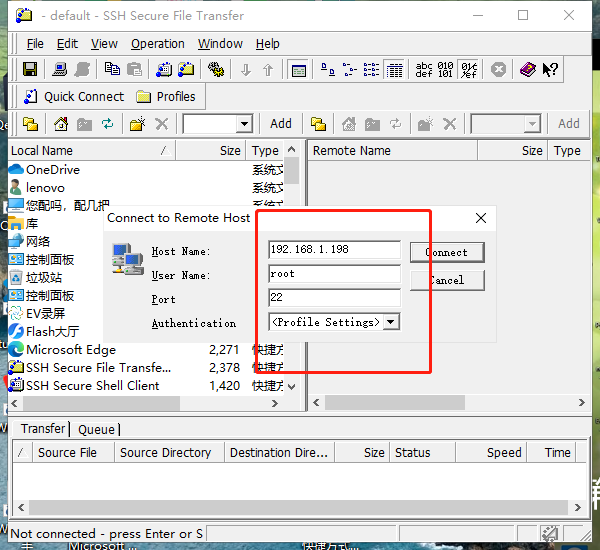Image resolution: width=600 pixels, height=550 pixels.
Task: Sort by Remote Name column header
Action: point(393,150)
